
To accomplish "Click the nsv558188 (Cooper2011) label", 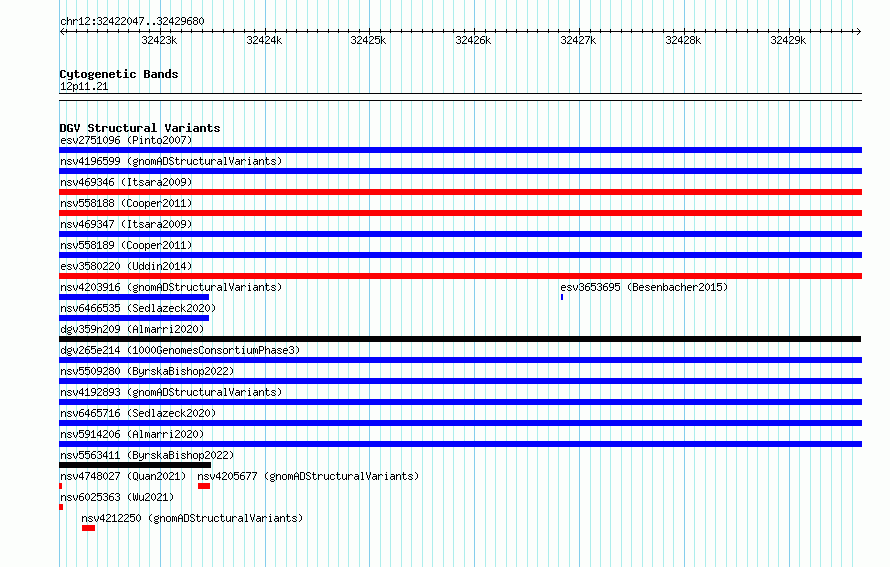I will pyautogui.click(x=126, y=203).
